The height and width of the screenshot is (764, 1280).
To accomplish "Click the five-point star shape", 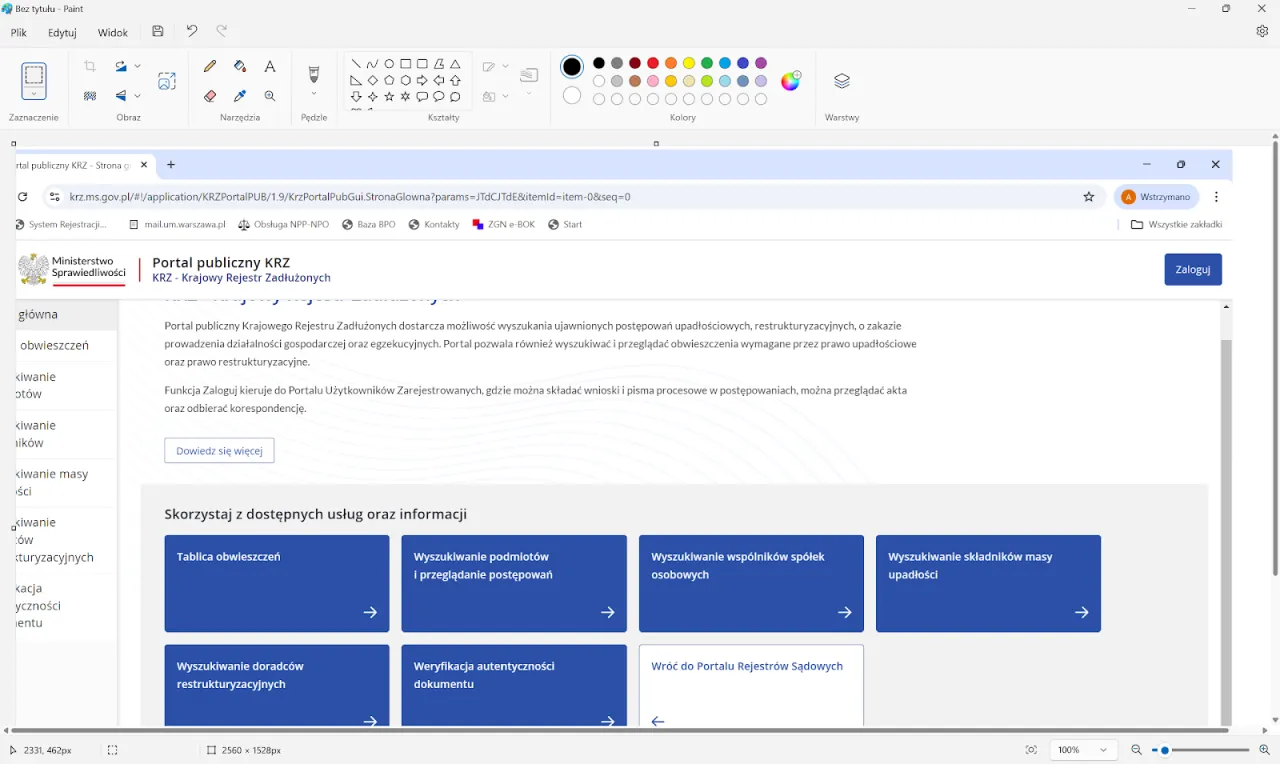I will pyautogui.click(x=389, y=97).
